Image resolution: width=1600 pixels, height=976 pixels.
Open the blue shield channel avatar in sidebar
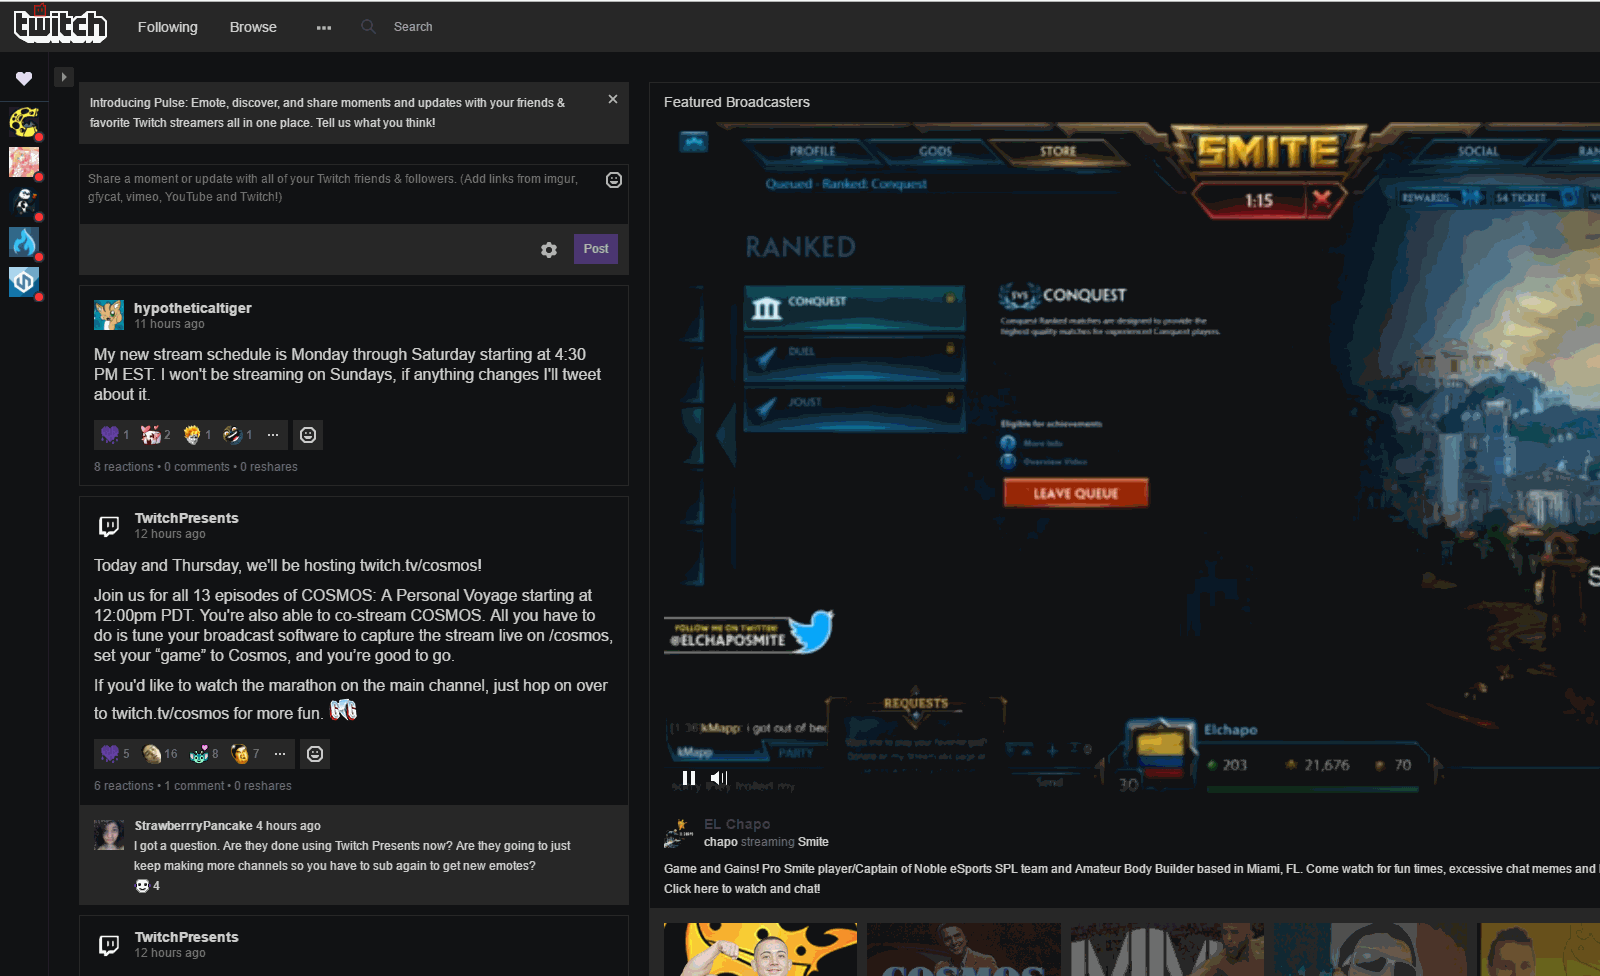(24, 282)
